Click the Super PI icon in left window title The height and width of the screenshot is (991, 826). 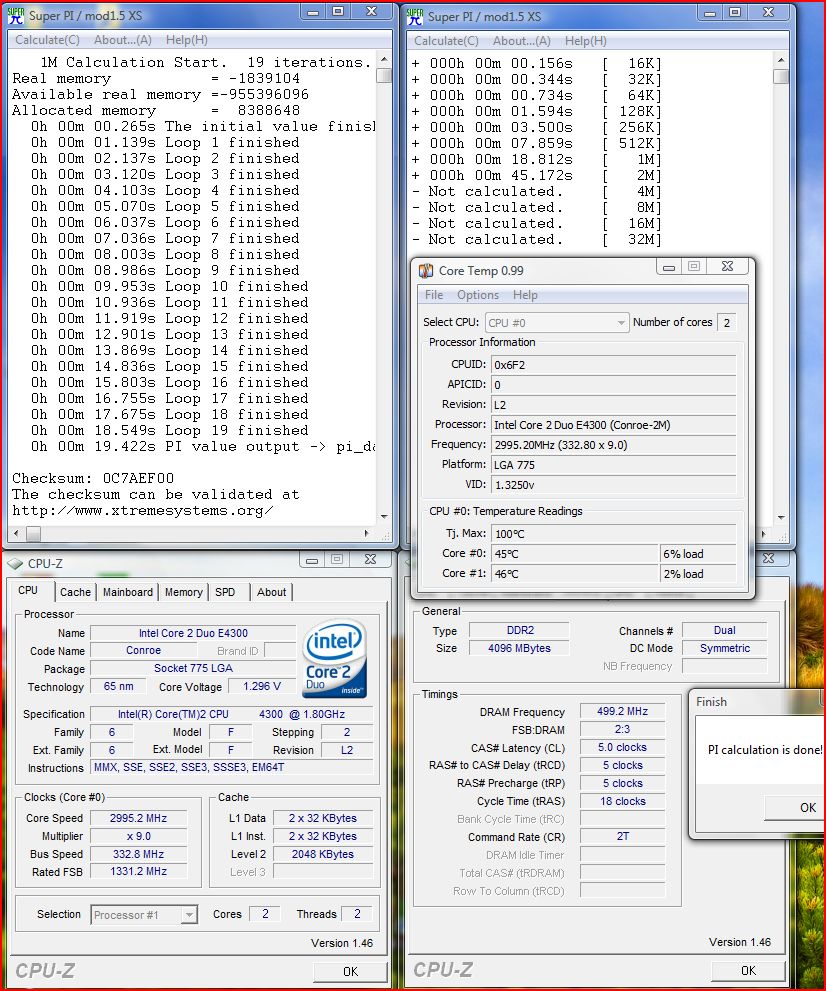[16, 15]
